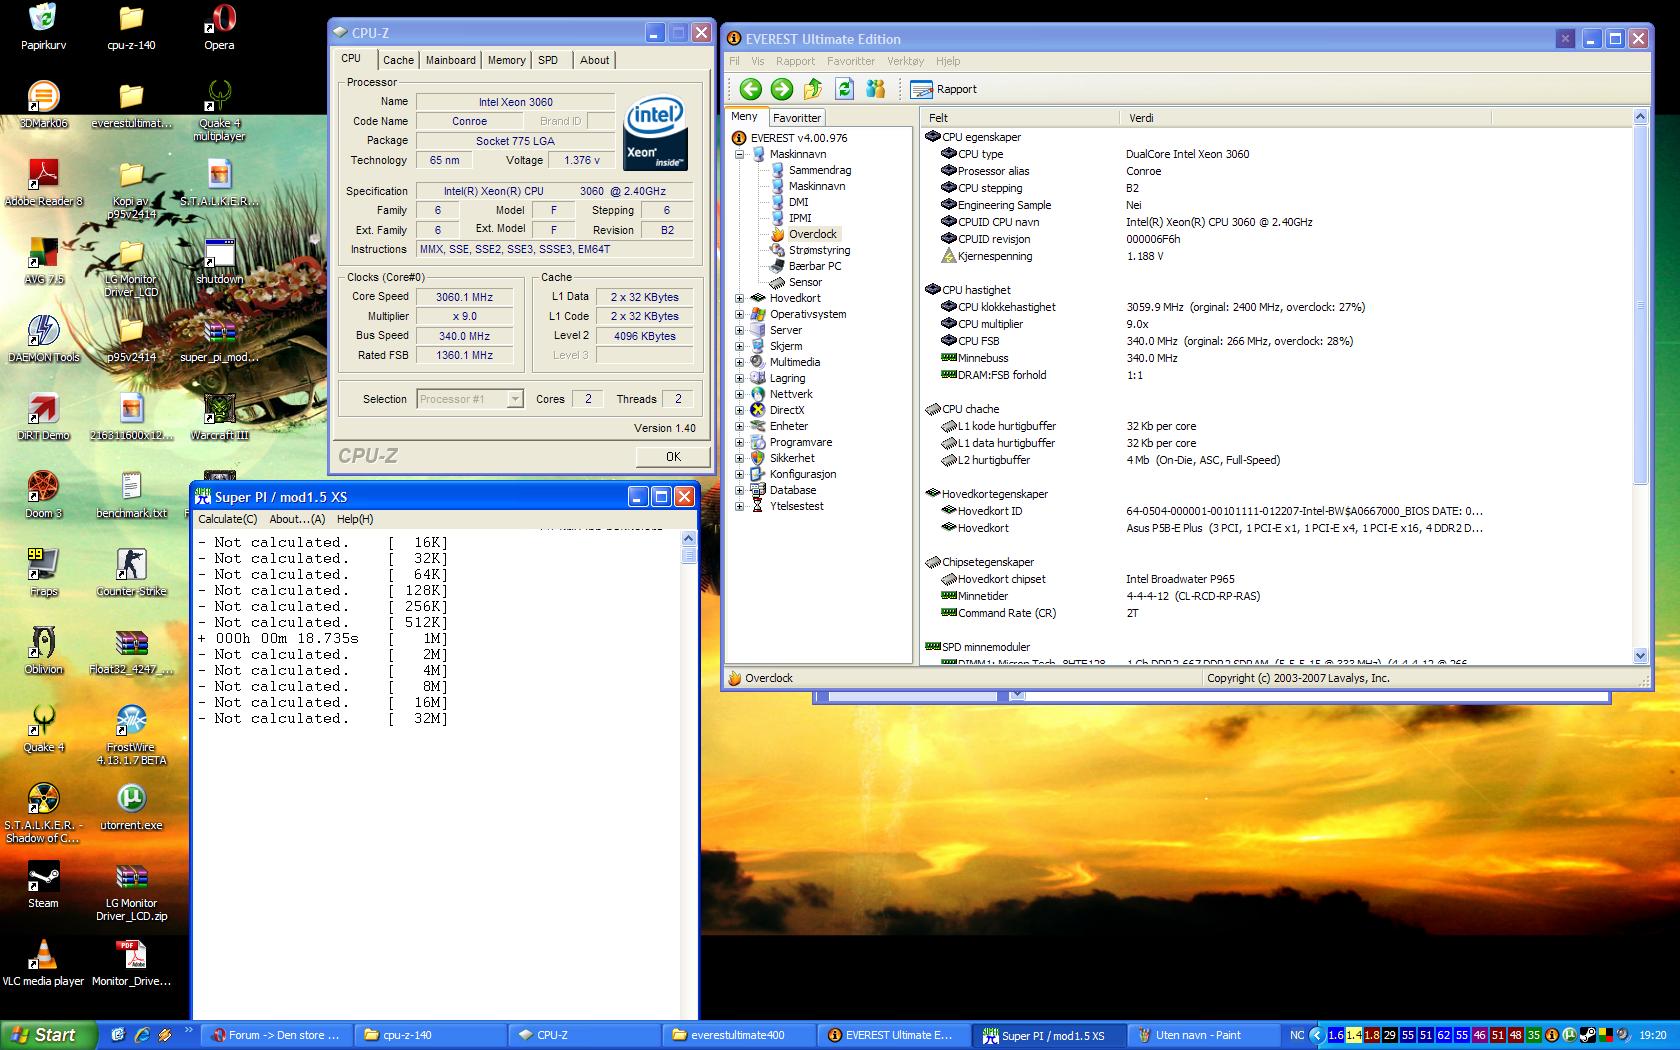Switch to the SPD tab in CPU-Z
The width and height of the screenshot is (1680, 1050).
[x=548, y=60]
